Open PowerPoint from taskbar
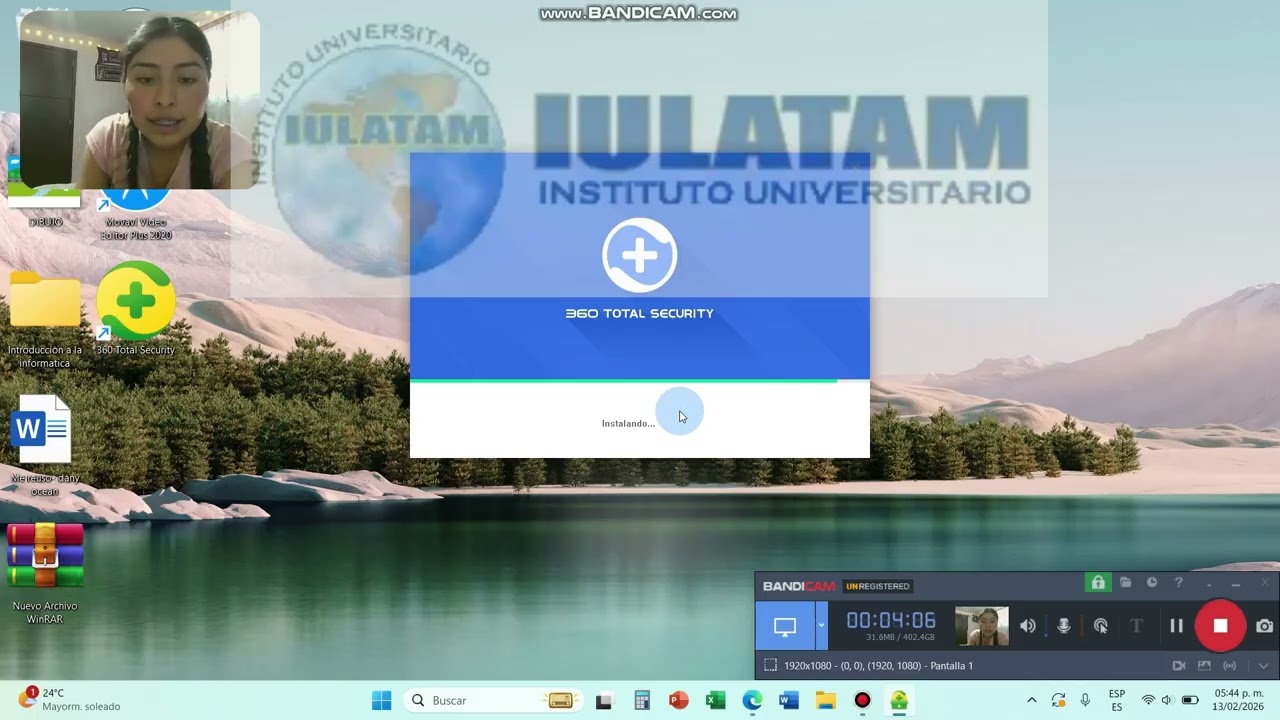Screen dimensions: 1280x720 (x=679, y=700)
